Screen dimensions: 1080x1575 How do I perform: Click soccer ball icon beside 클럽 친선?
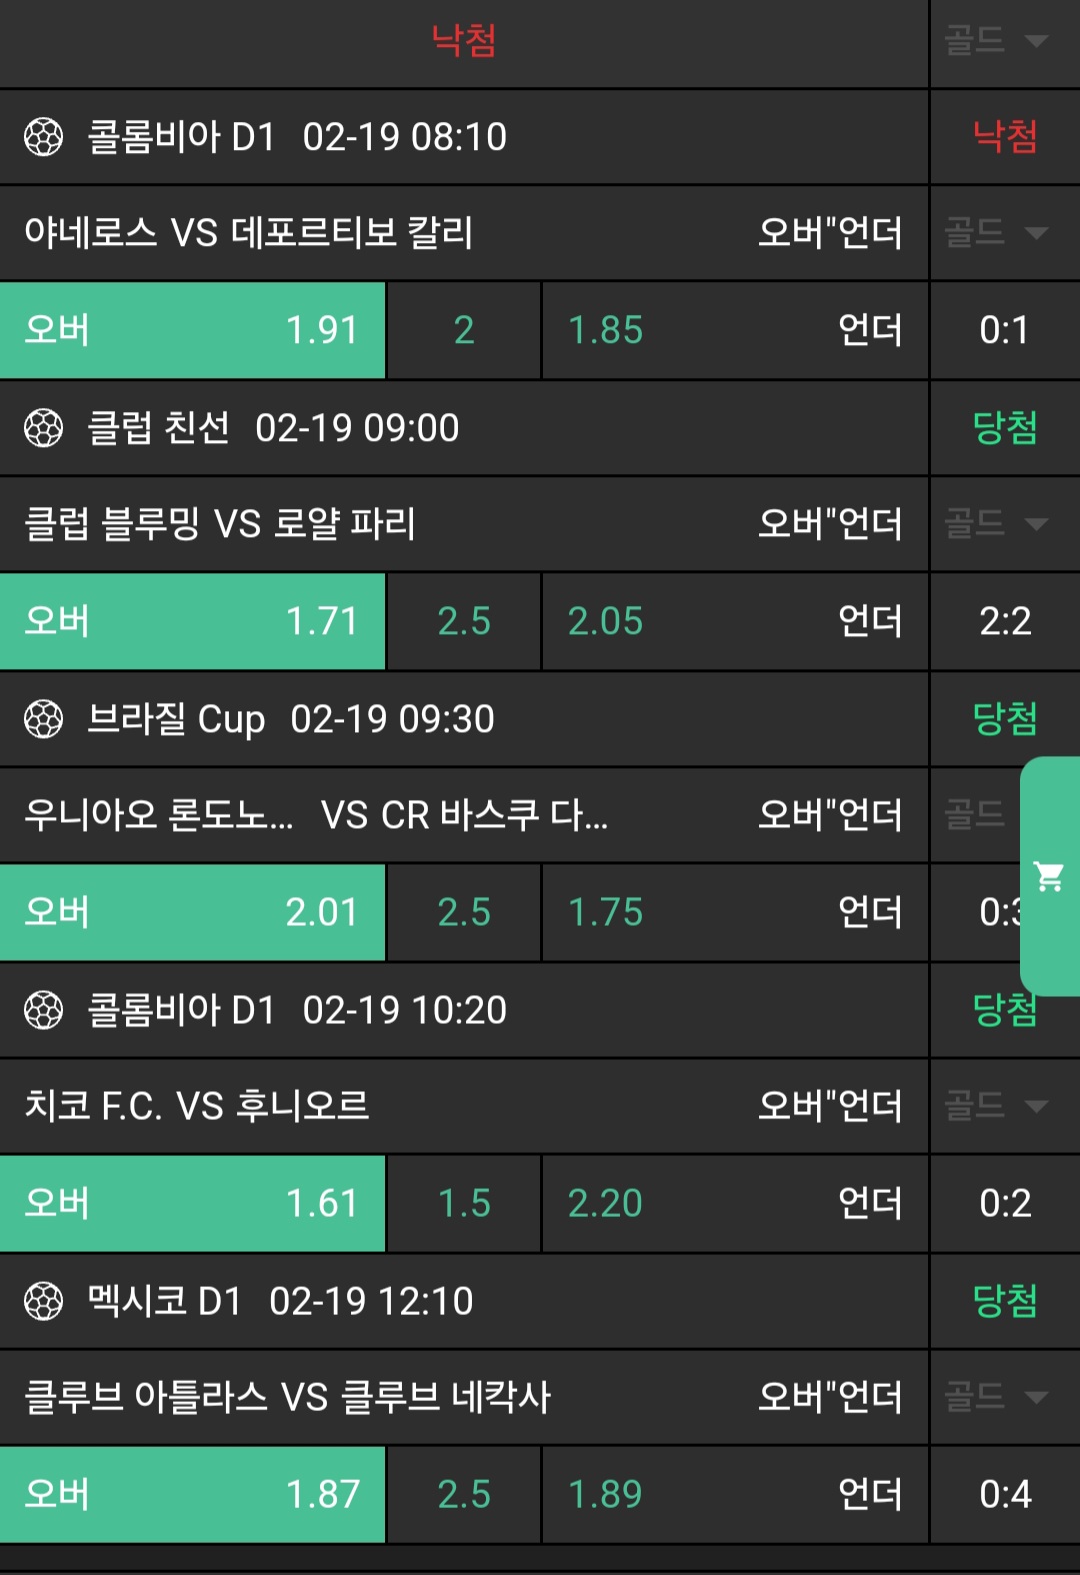click(x=43, y=428)
